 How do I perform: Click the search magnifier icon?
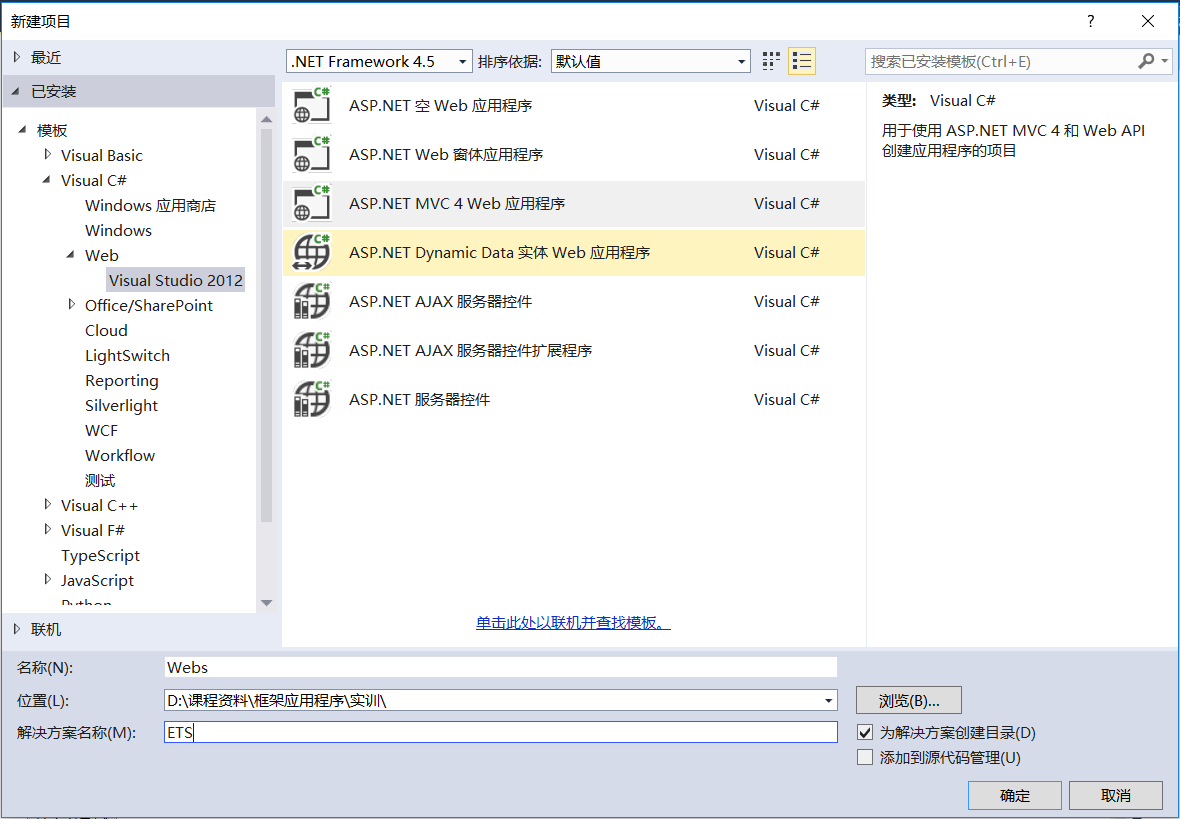coord(1145,61)
